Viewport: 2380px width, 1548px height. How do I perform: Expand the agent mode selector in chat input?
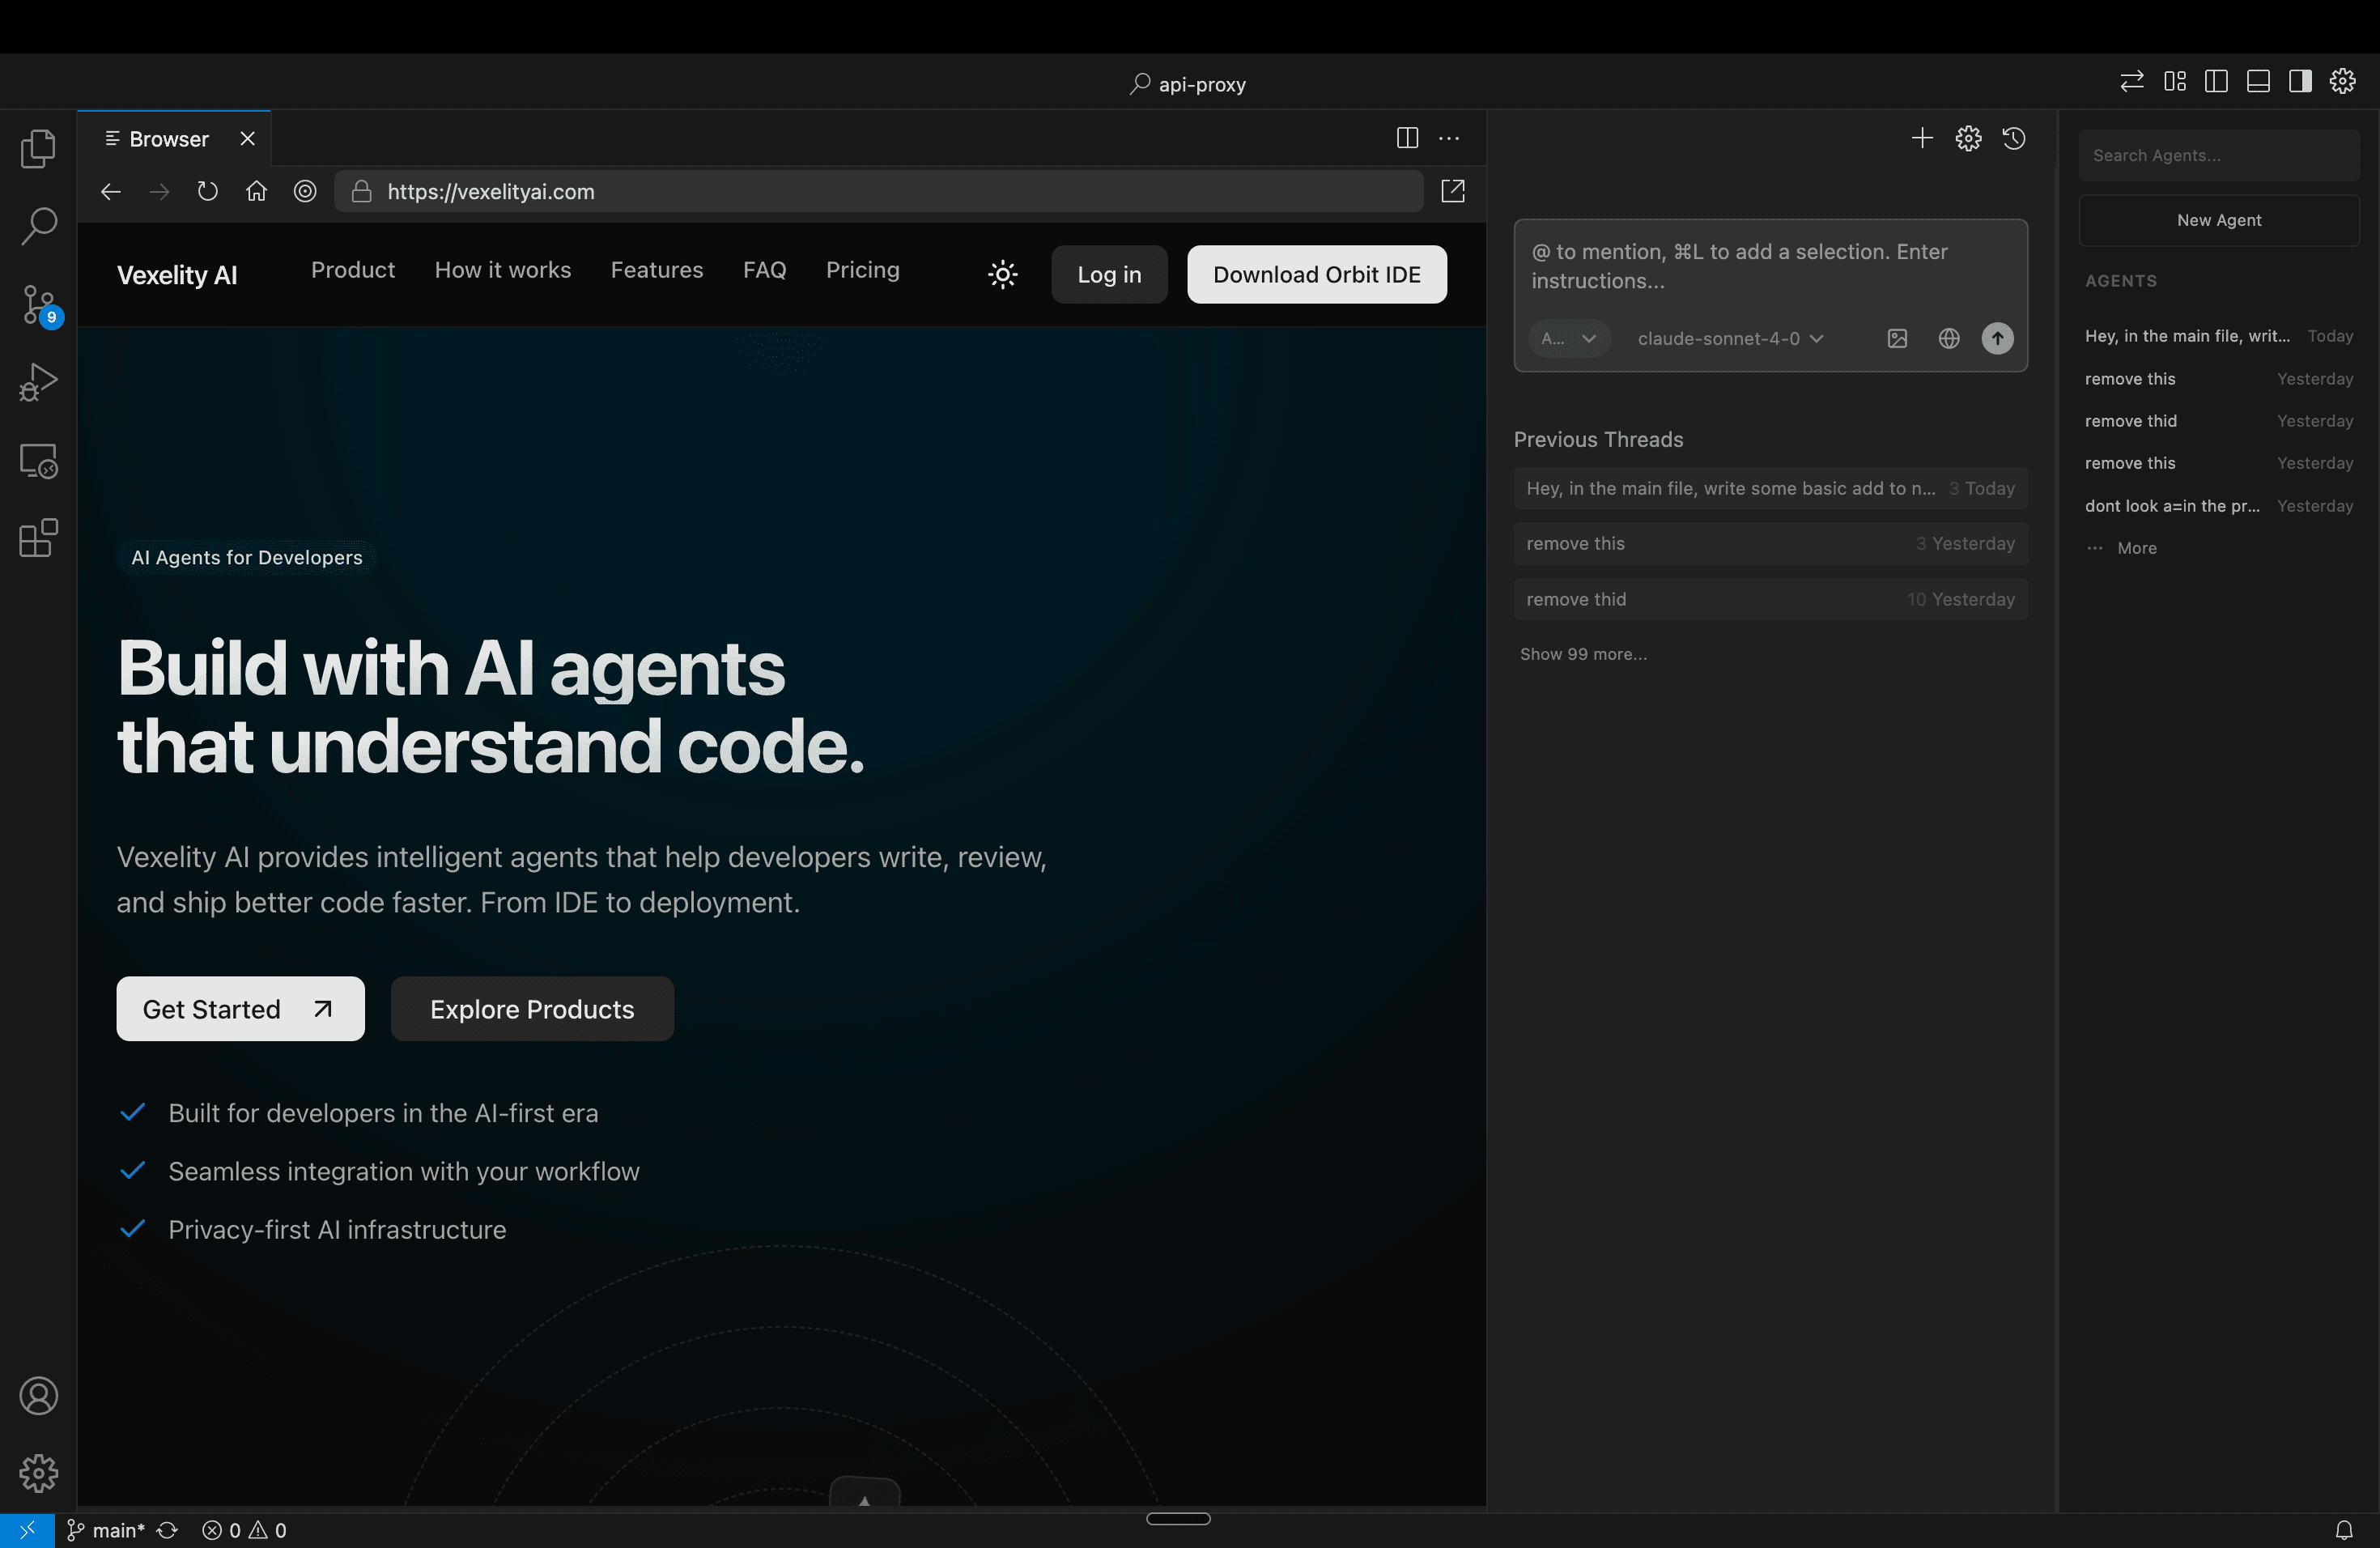pyautogui.click(x=1569, y=339)
